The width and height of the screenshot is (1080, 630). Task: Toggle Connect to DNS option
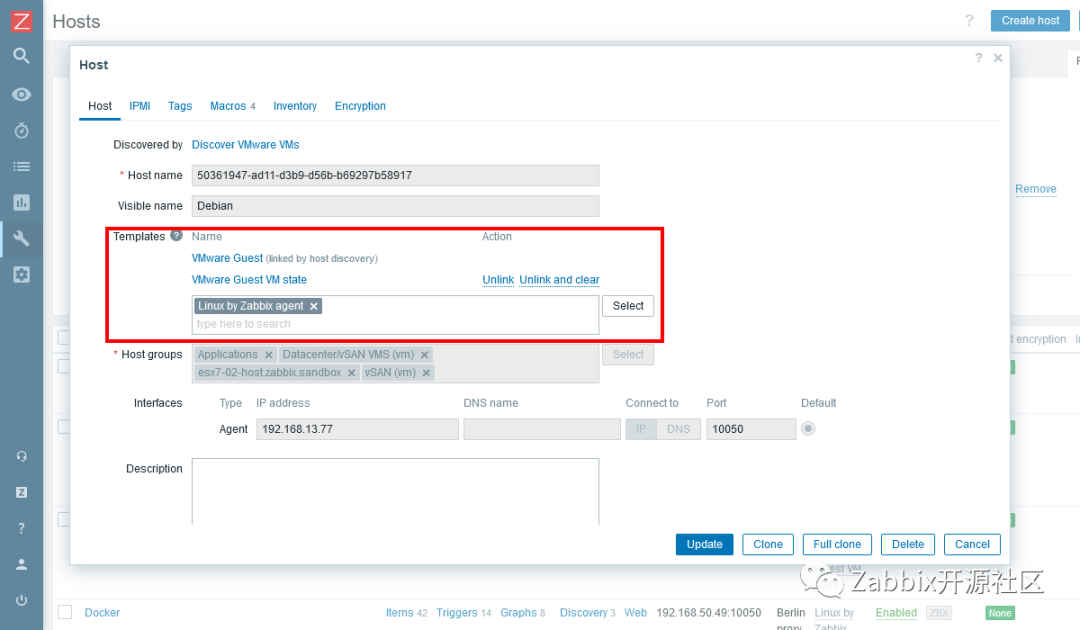[678, 429]
